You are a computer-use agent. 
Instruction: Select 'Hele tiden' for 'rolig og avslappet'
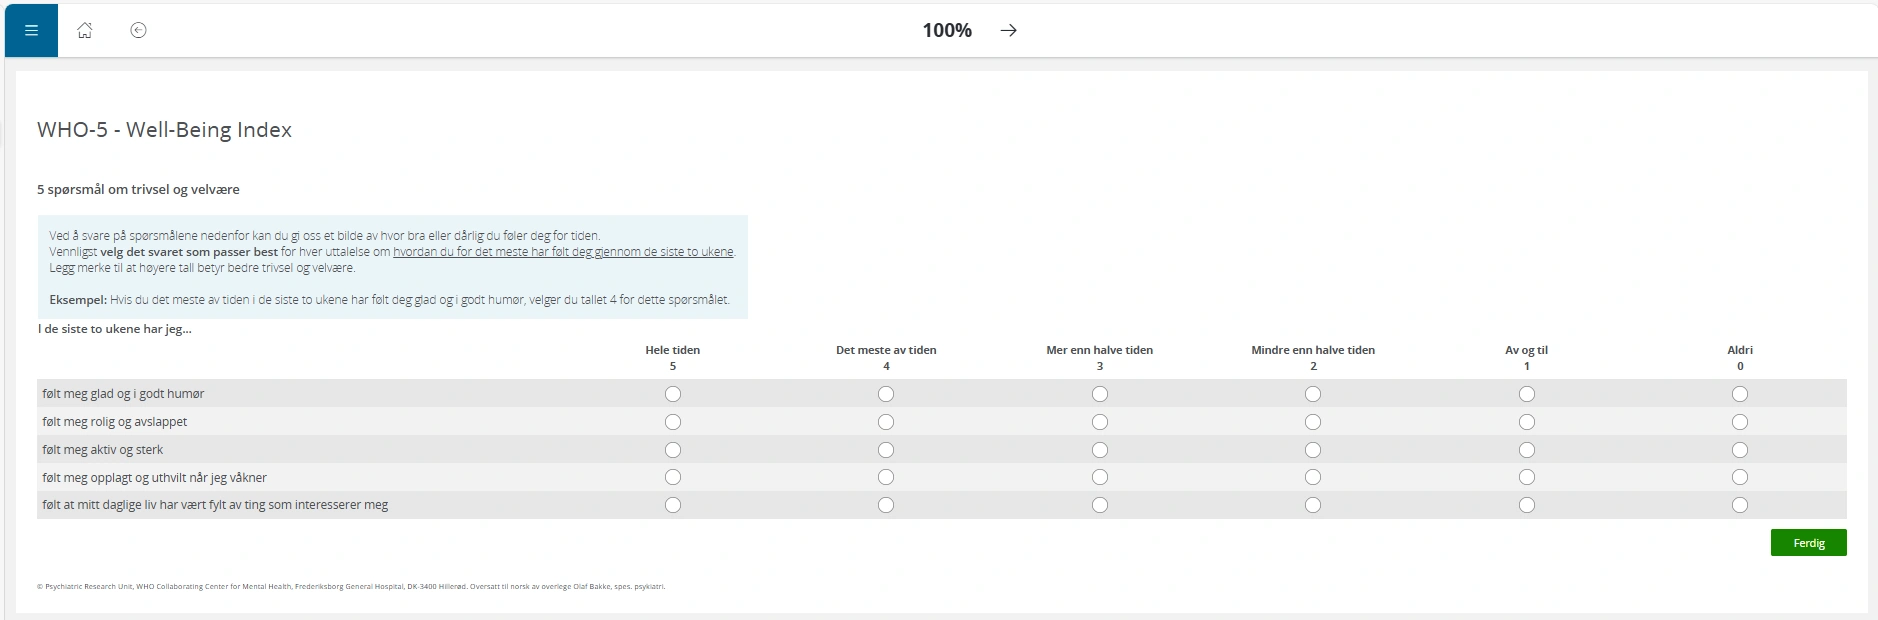pyautogui.click(x=673, y=422)
